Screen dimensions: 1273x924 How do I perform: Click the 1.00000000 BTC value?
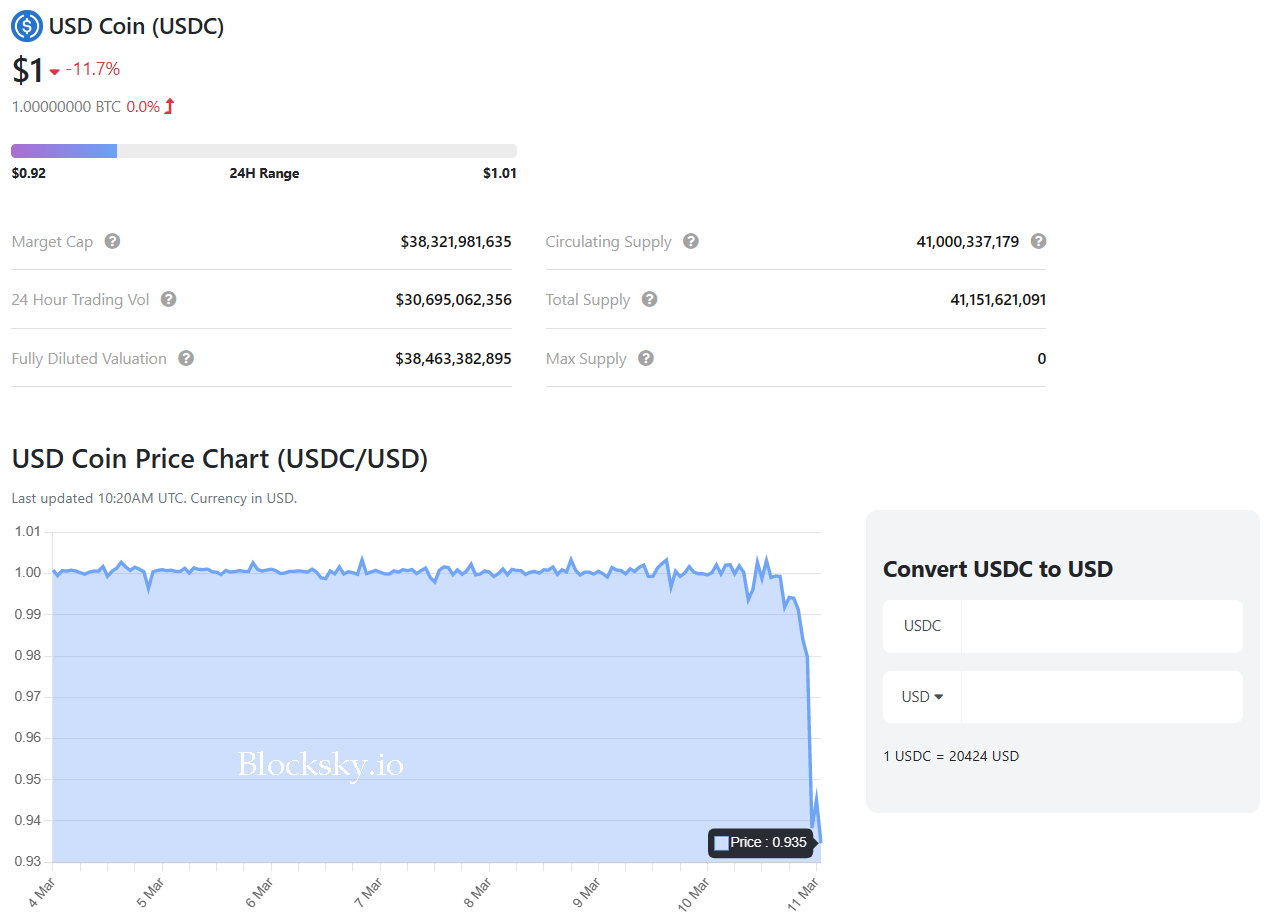point(66,106)
